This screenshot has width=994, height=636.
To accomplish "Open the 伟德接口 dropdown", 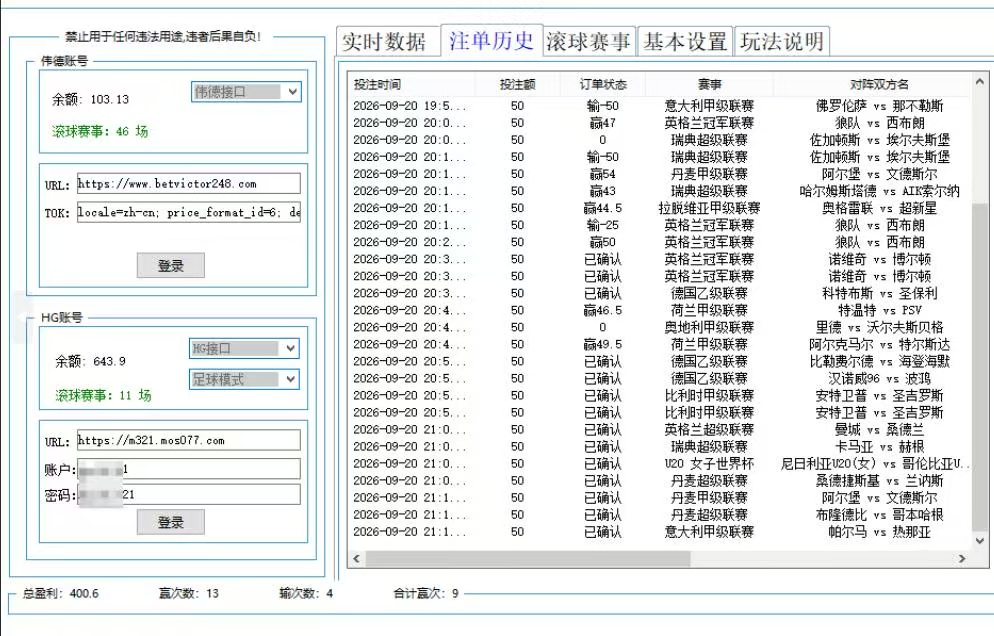I will tap(246, 92).
